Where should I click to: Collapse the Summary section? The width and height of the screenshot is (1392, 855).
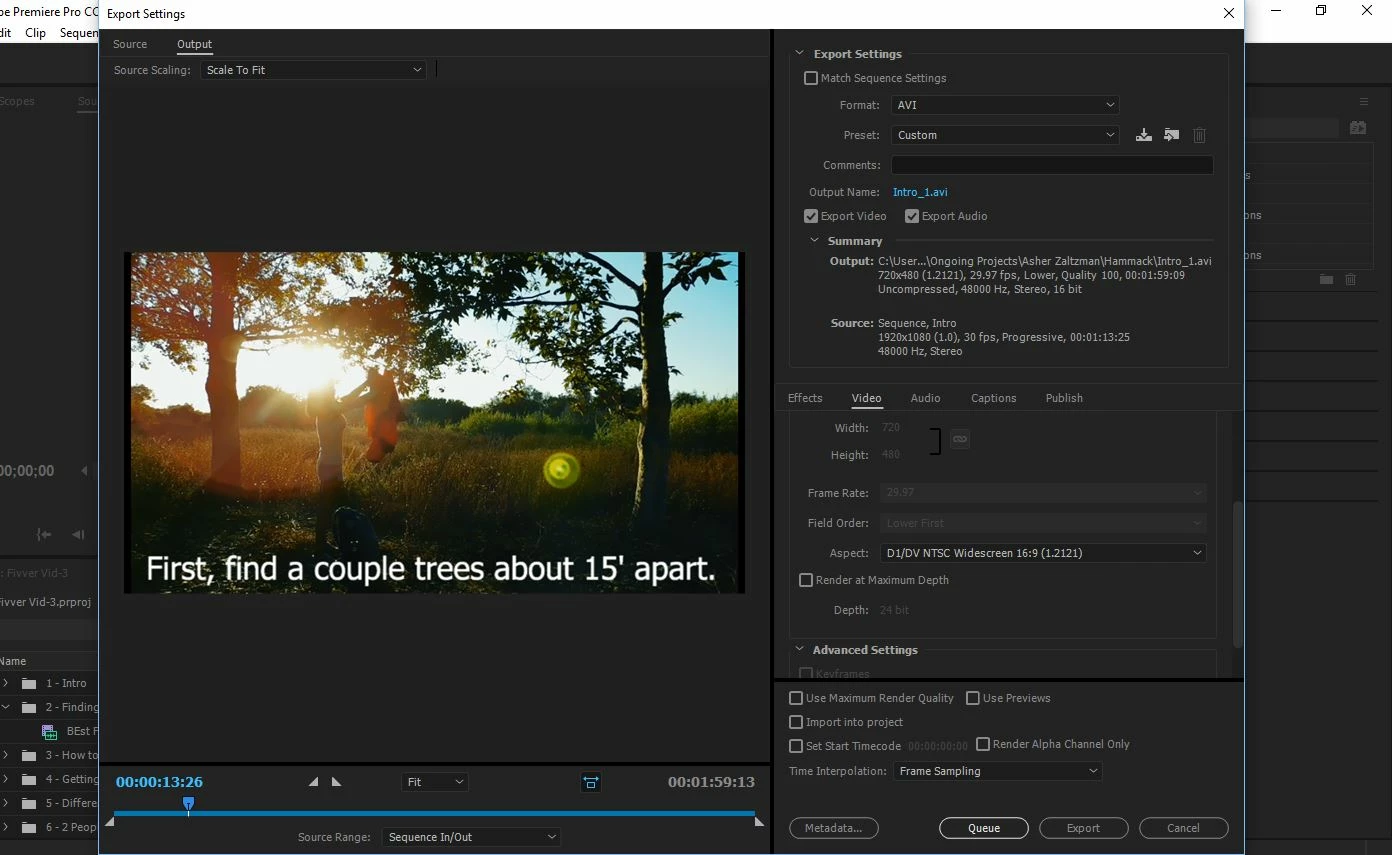tap(814, 241)
